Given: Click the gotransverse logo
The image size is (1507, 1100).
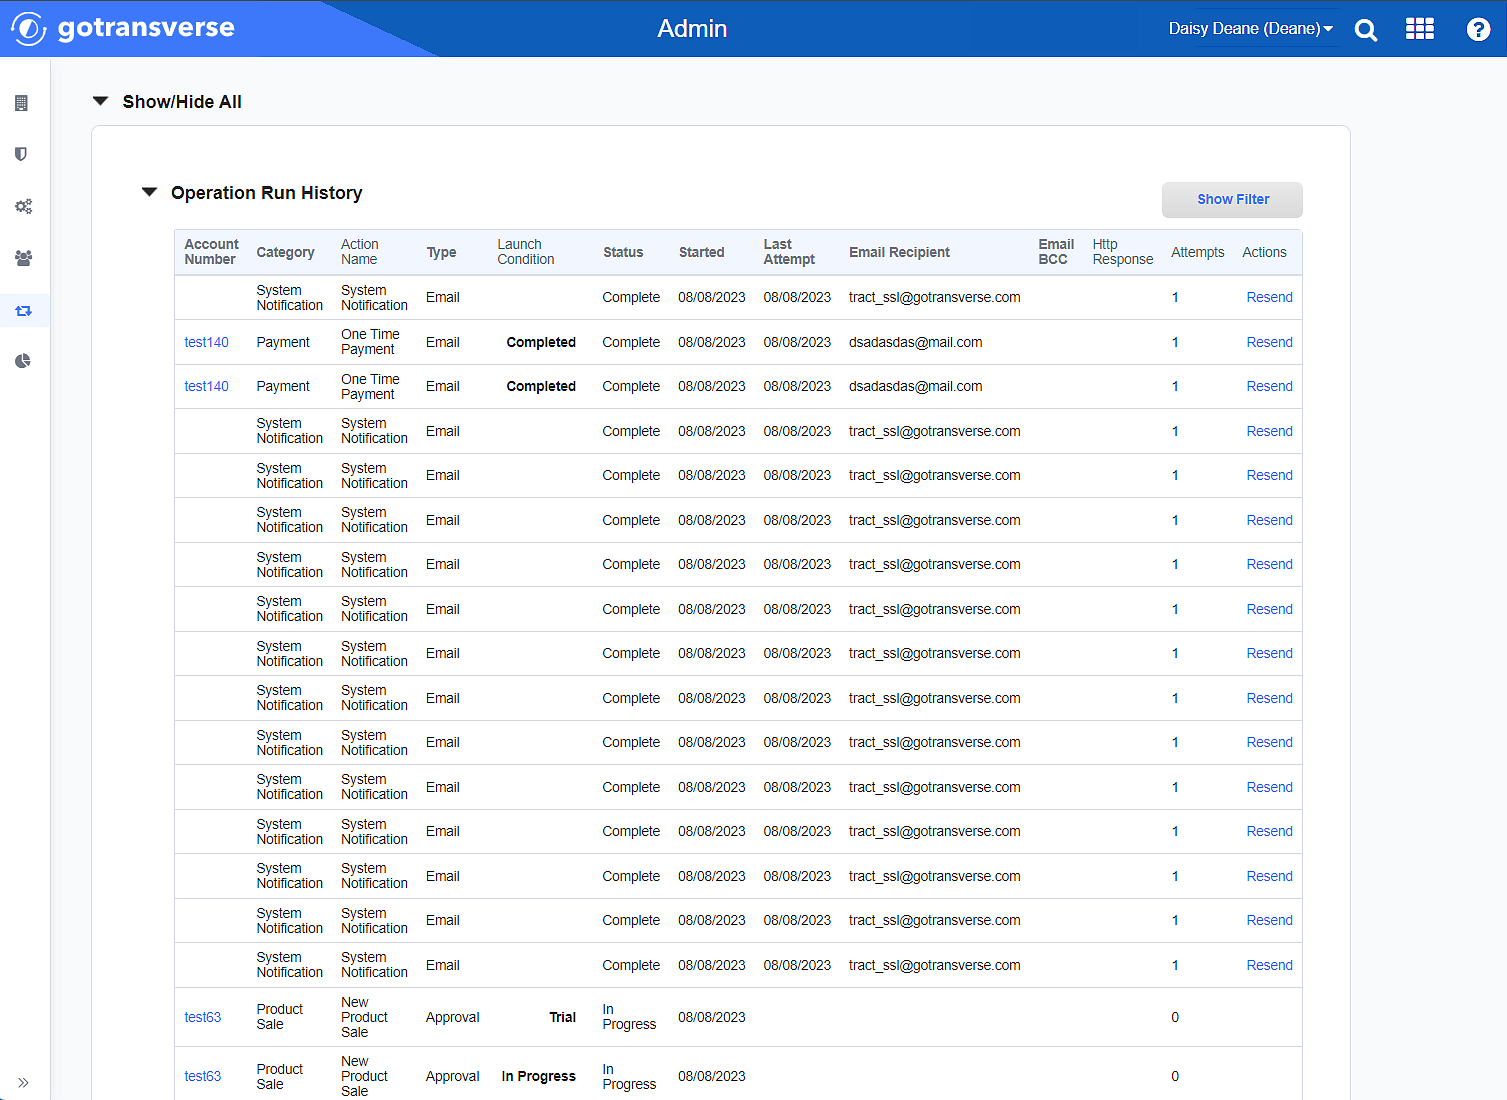Looking at the screenshot, I should 123,28.
